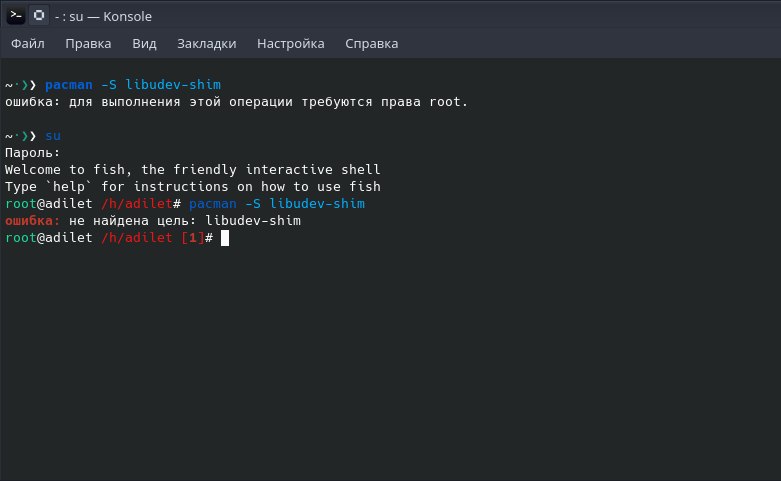
Task: Open the Правка menu
Action: (88, 44)
